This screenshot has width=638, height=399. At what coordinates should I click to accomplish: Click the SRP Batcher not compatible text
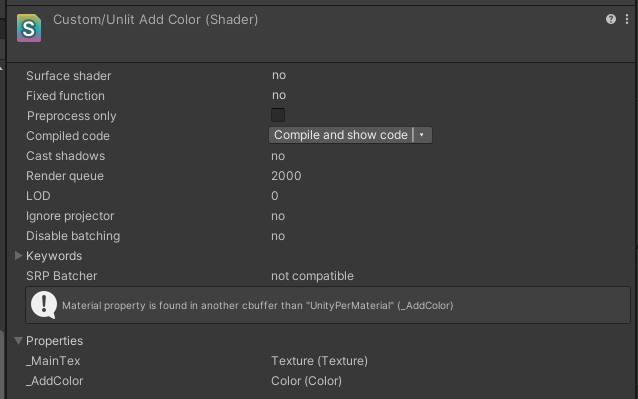(x=312, y=276)
